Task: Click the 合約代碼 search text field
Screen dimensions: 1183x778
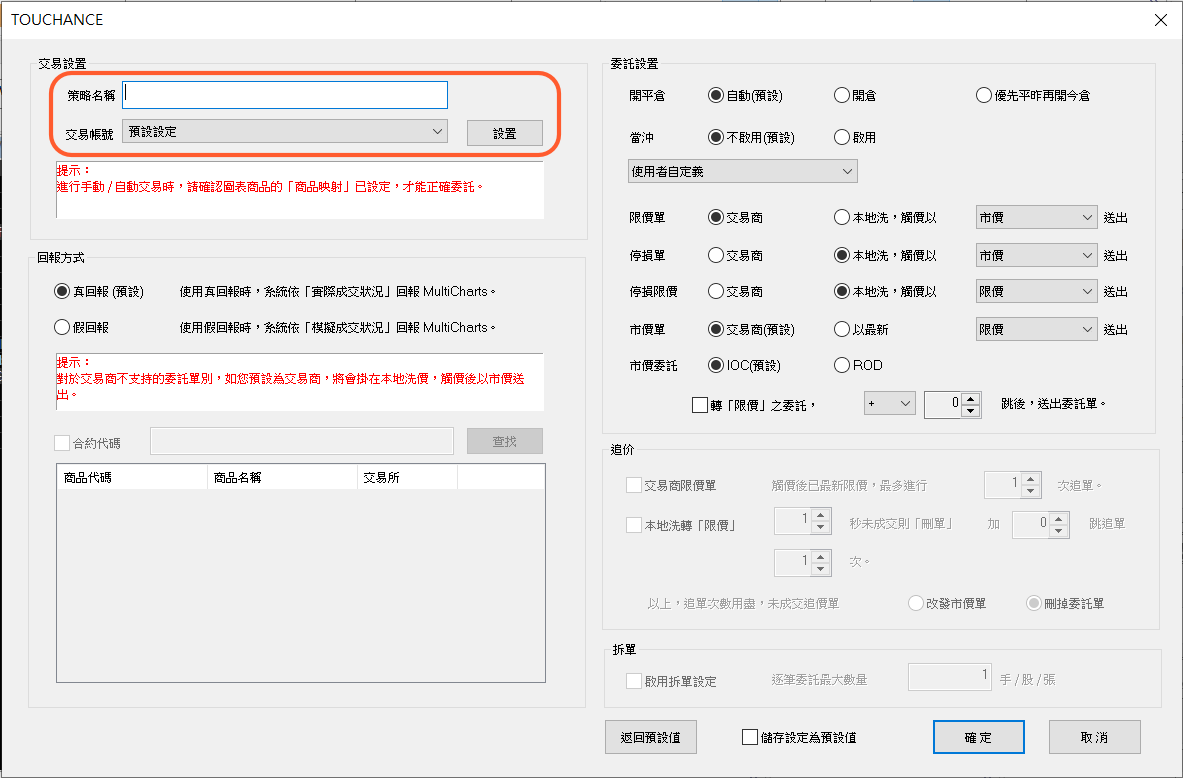Action: tap(302, 441)
